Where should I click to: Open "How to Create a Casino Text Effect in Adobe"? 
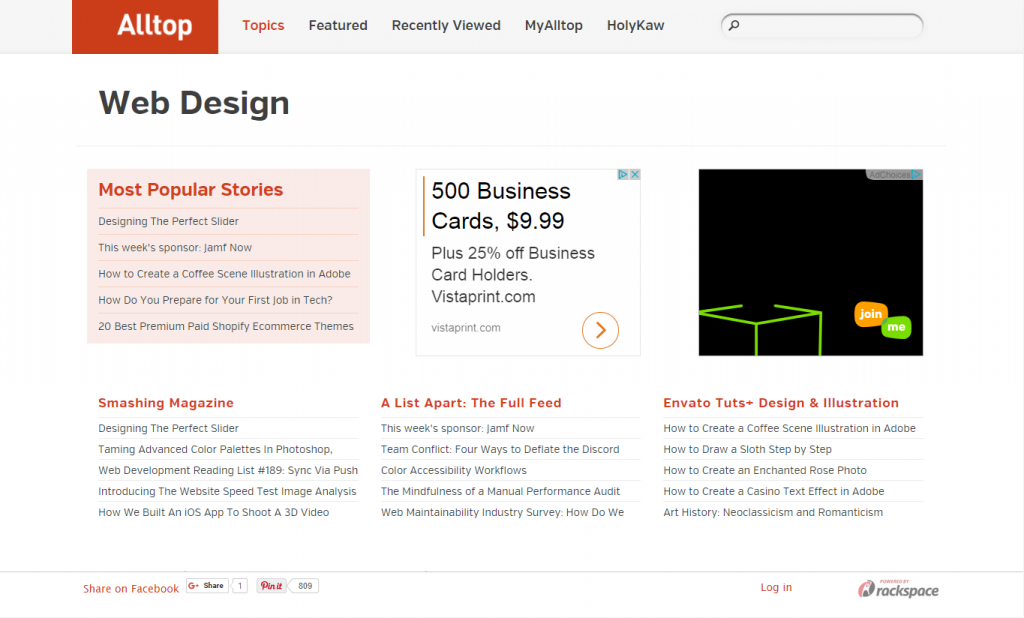774,491
